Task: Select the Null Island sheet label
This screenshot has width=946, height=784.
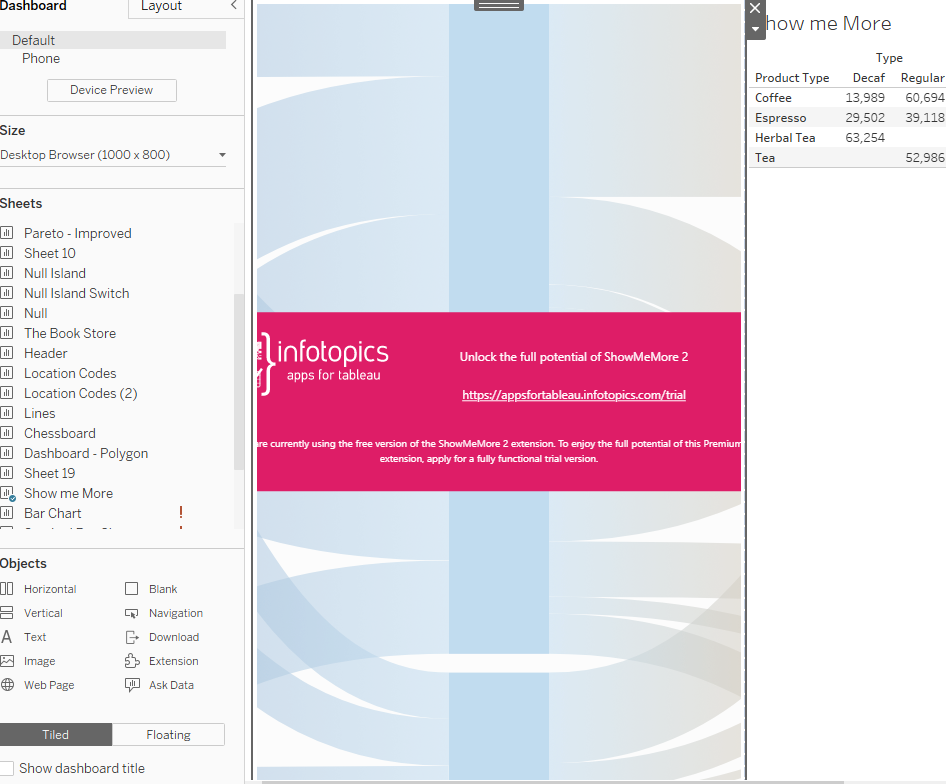Action: tap(54, 273)
